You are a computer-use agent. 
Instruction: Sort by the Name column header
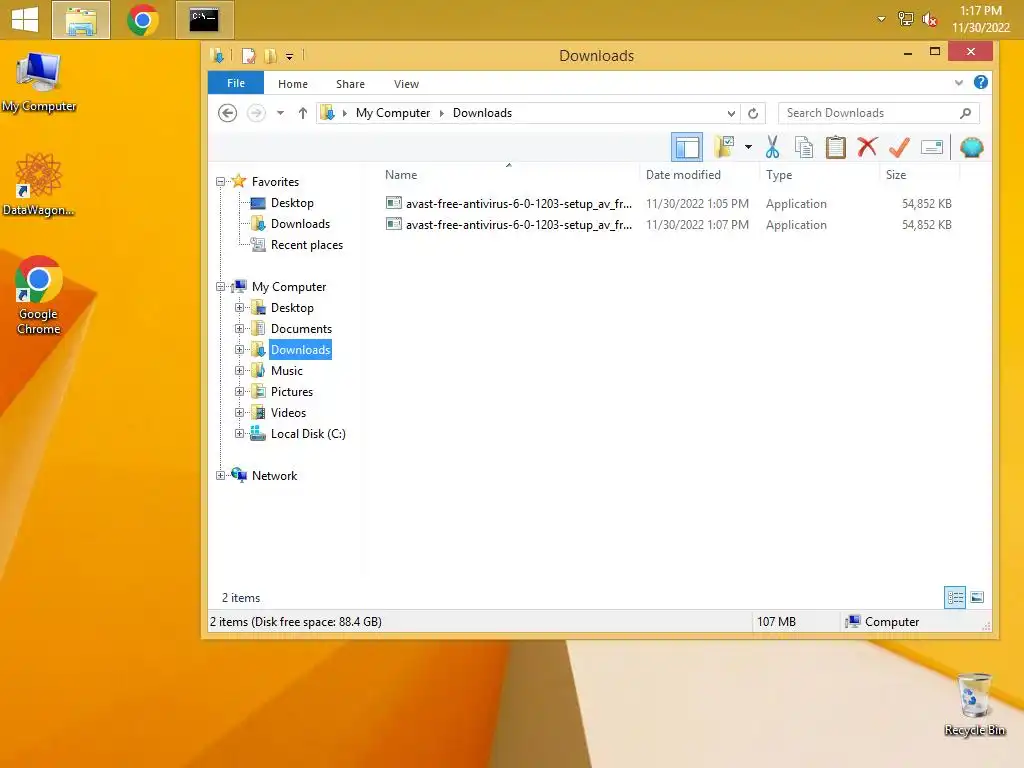401,174
